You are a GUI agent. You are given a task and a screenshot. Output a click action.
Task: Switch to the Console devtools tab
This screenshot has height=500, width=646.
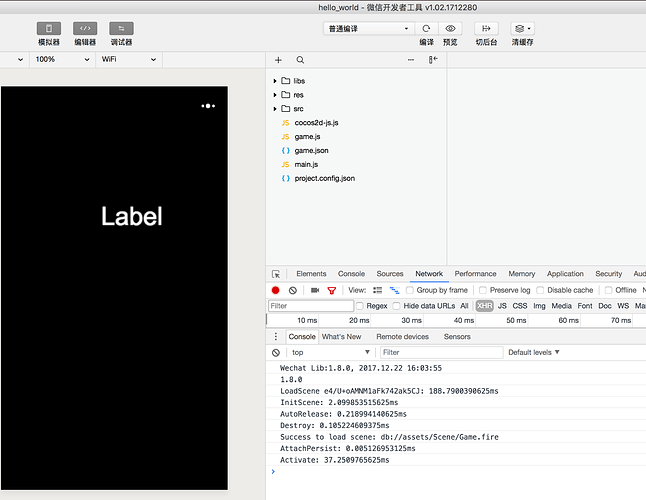[351, 274]
